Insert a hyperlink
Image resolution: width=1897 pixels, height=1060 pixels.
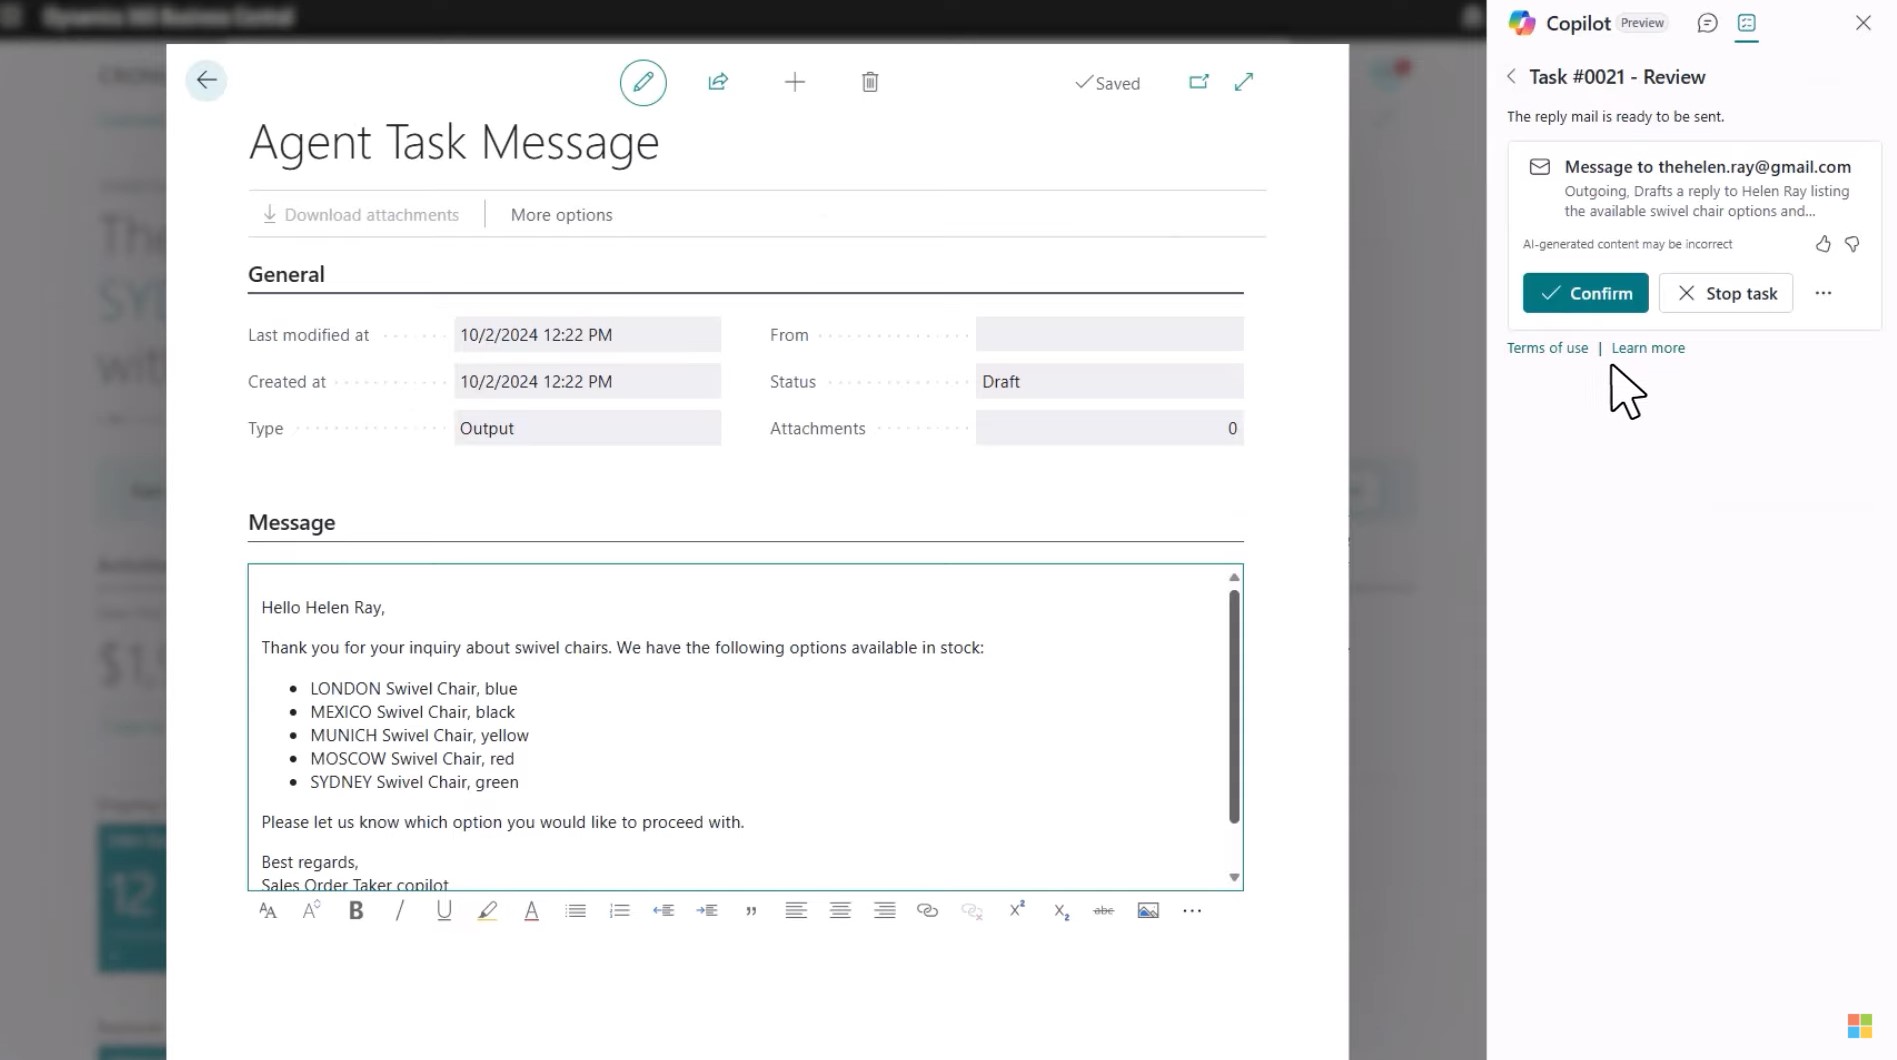[928, 911]
